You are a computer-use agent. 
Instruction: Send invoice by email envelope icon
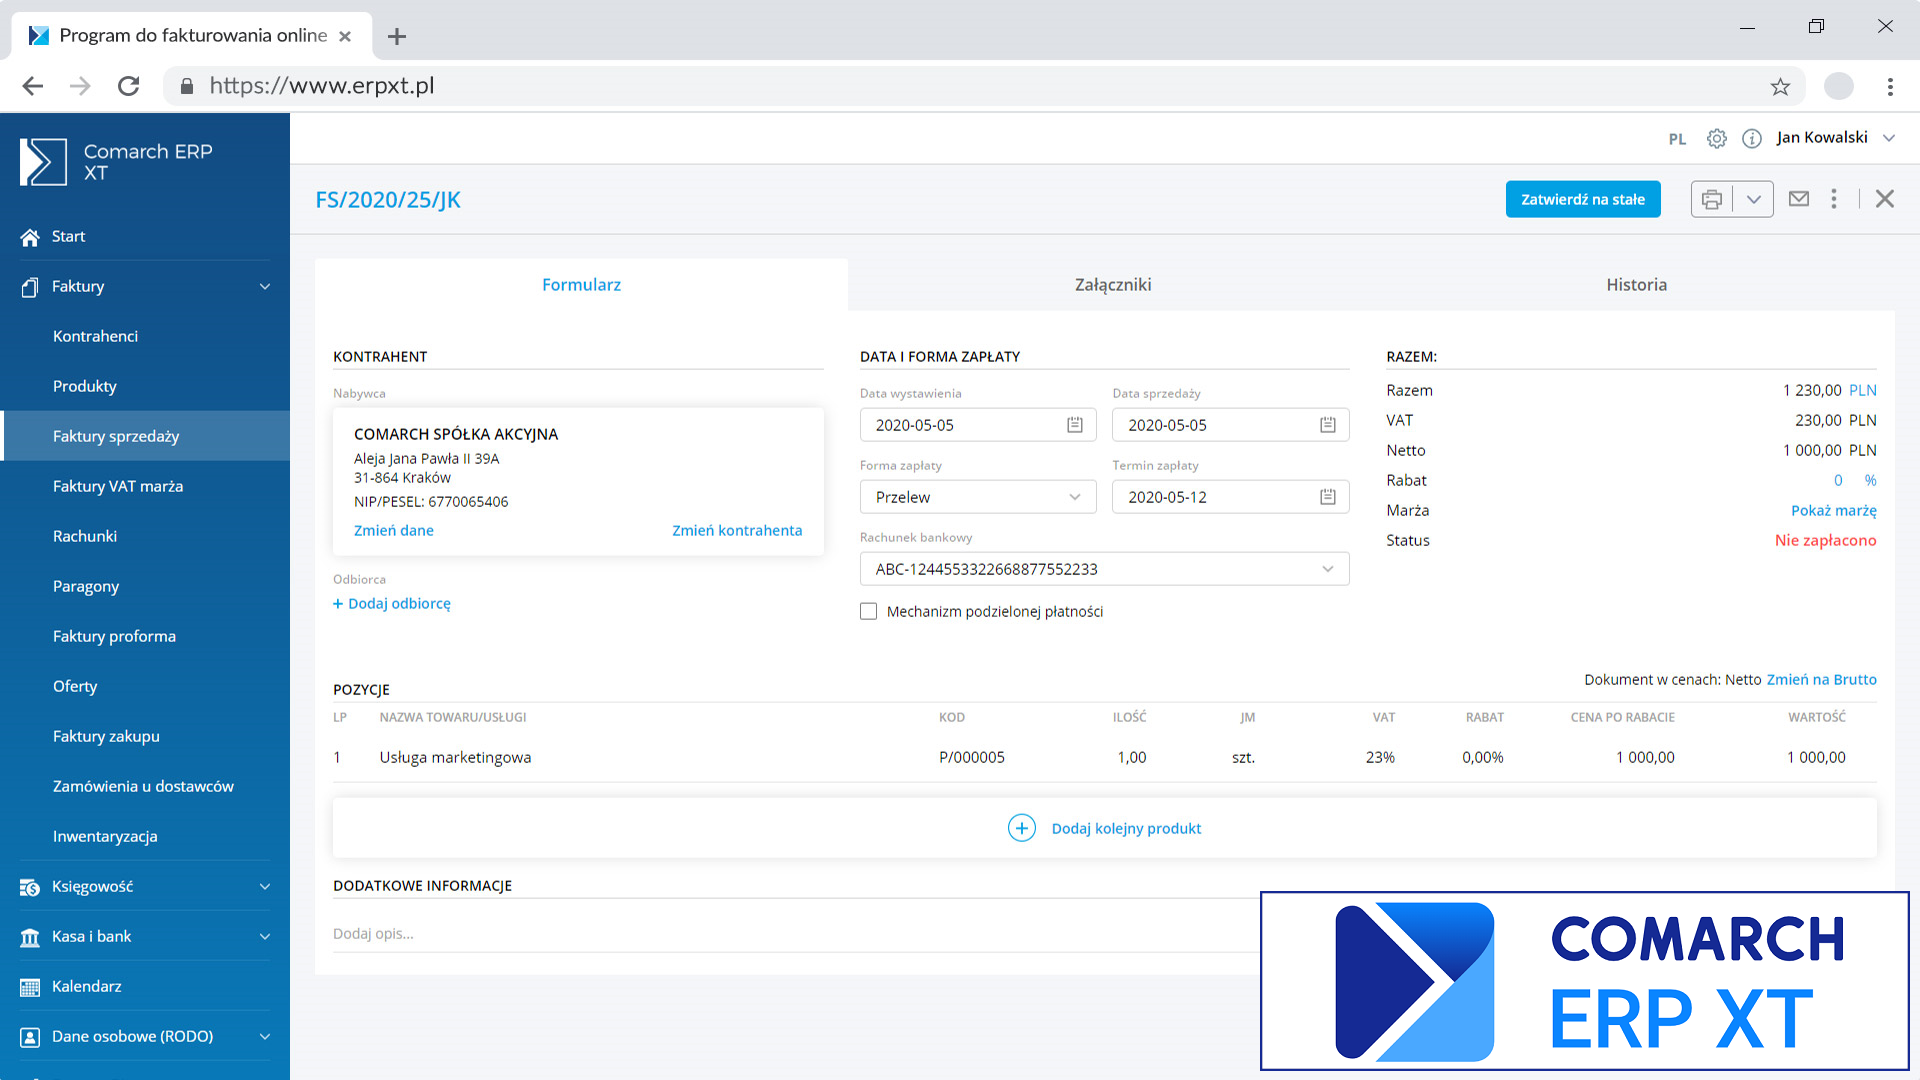[x=1799, y=199]
